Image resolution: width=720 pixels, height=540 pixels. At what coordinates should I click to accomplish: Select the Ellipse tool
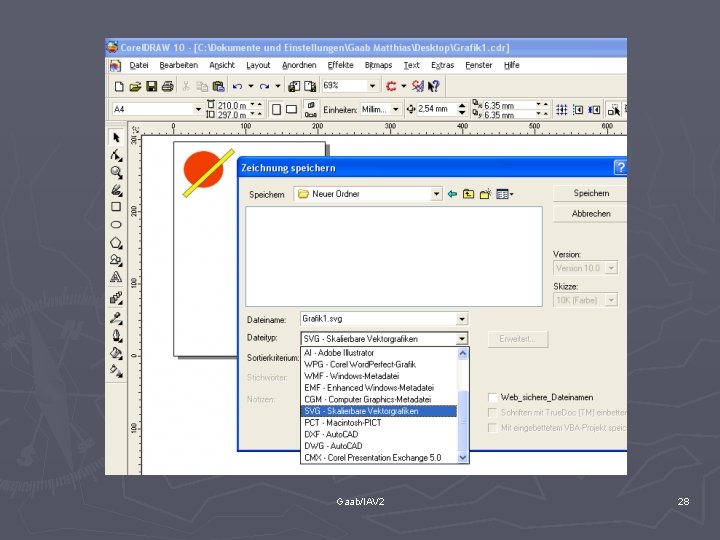[x=116, y=225]
